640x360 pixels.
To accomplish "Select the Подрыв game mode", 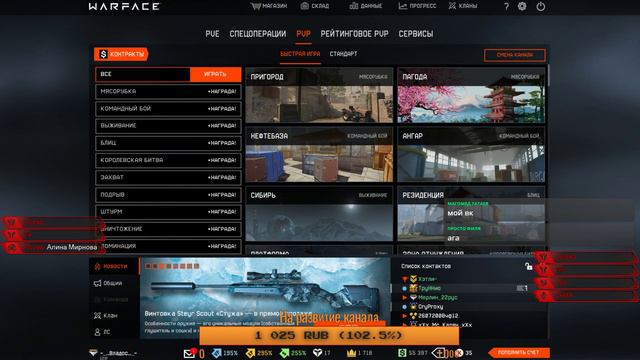I will [x=168, y=195].
